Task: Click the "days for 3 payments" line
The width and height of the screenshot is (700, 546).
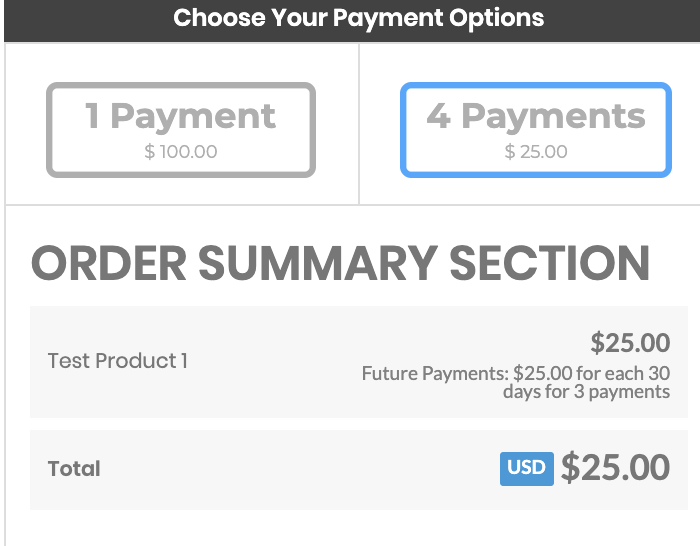Action: click(x=586, y=392)
